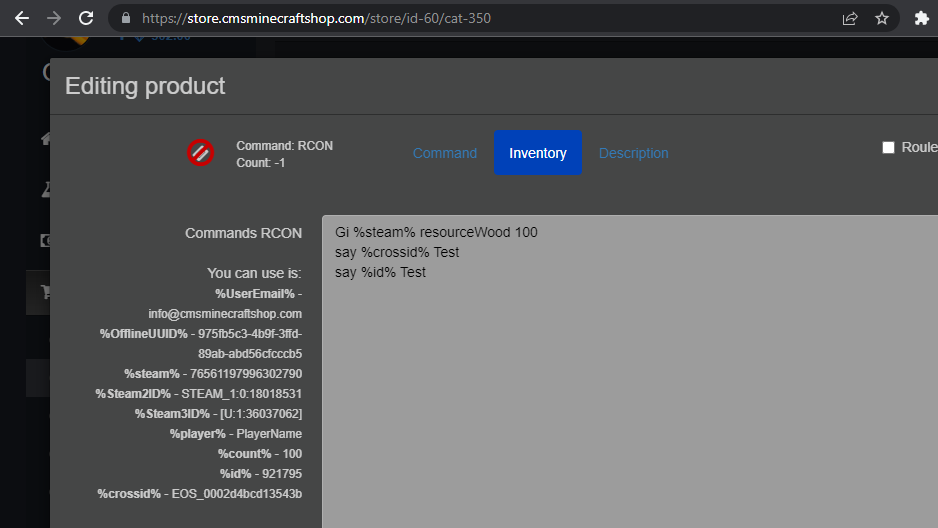Open the browser extensions puzzle icon
Viewport: 938px width, 528px height.
pos(922,18)
